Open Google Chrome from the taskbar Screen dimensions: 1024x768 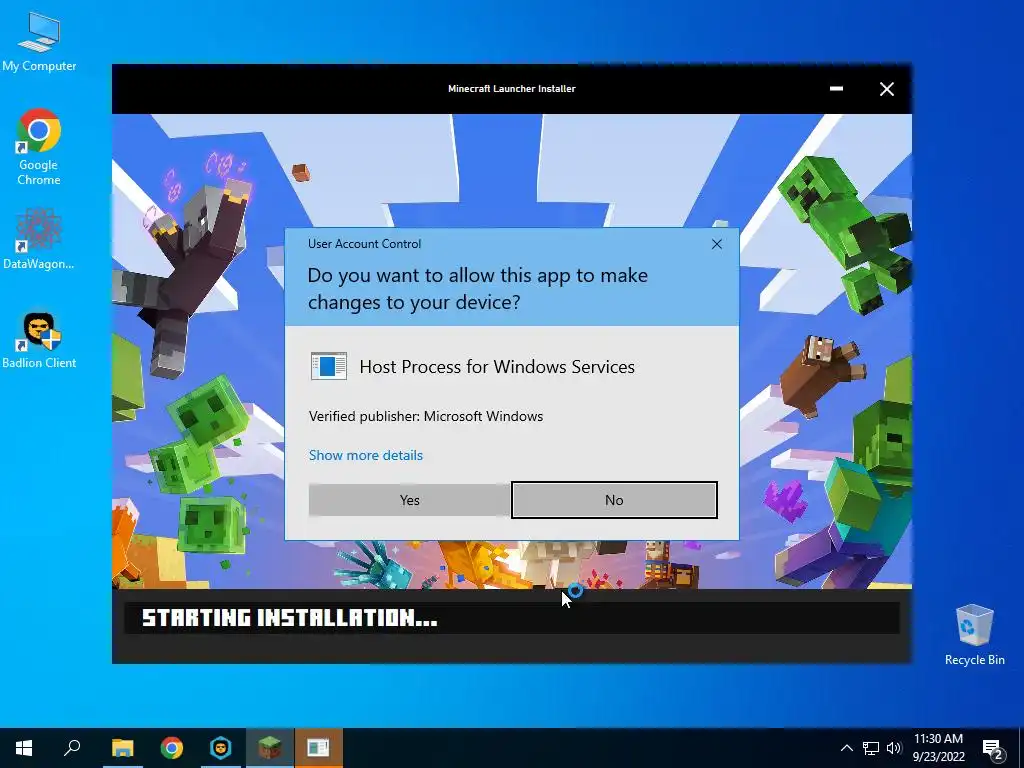click(172, 748)
